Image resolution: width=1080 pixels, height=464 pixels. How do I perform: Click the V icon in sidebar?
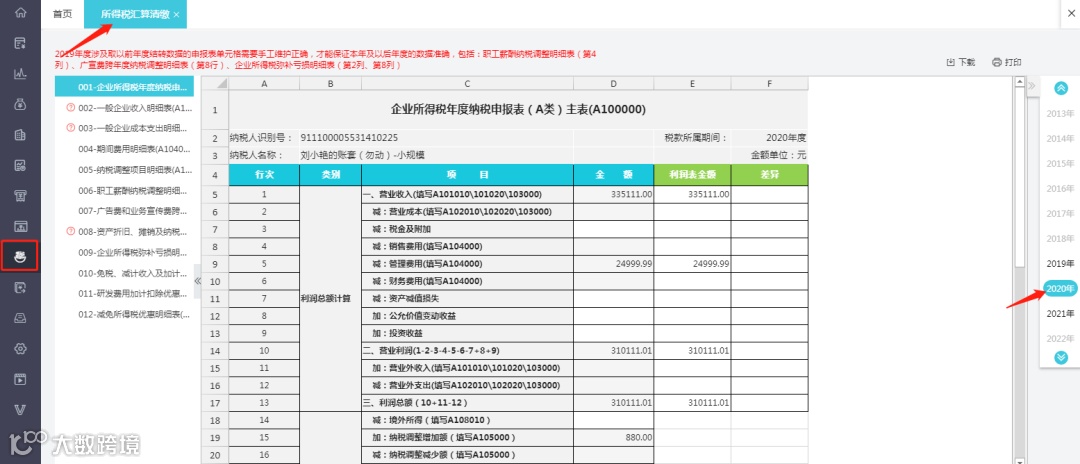click(20, 410)
